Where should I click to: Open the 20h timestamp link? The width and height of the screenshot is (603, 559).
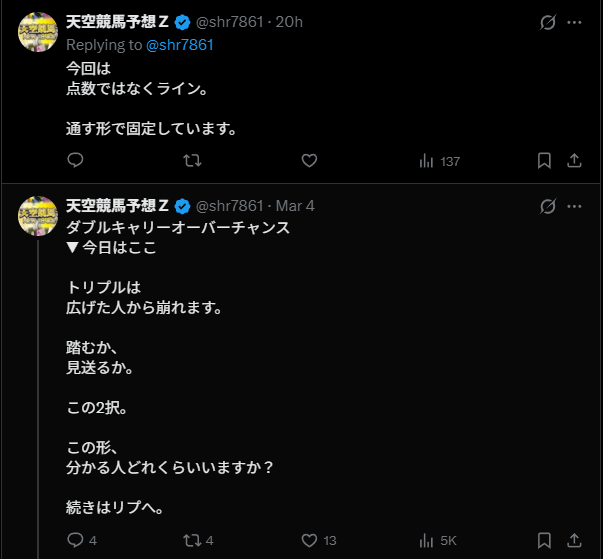click(291, 22)
